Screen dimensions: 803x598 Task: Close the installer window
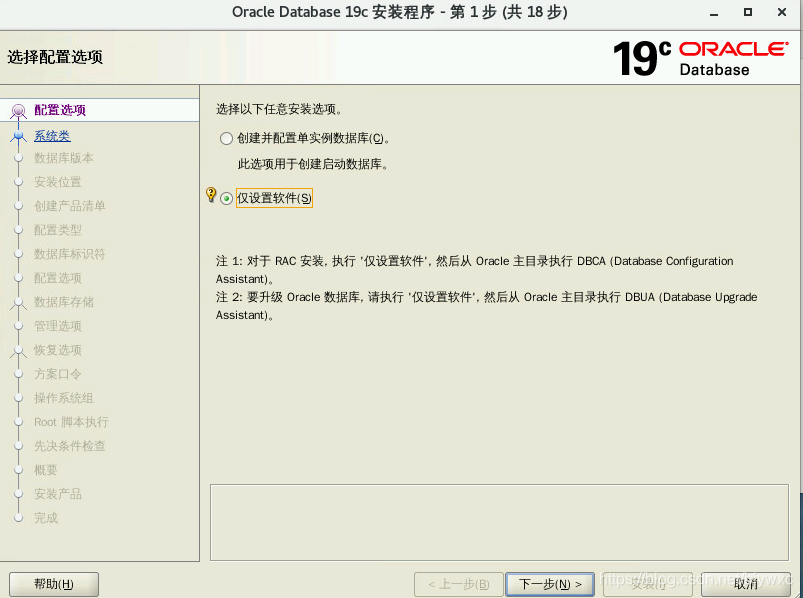[x=782, y=12]
